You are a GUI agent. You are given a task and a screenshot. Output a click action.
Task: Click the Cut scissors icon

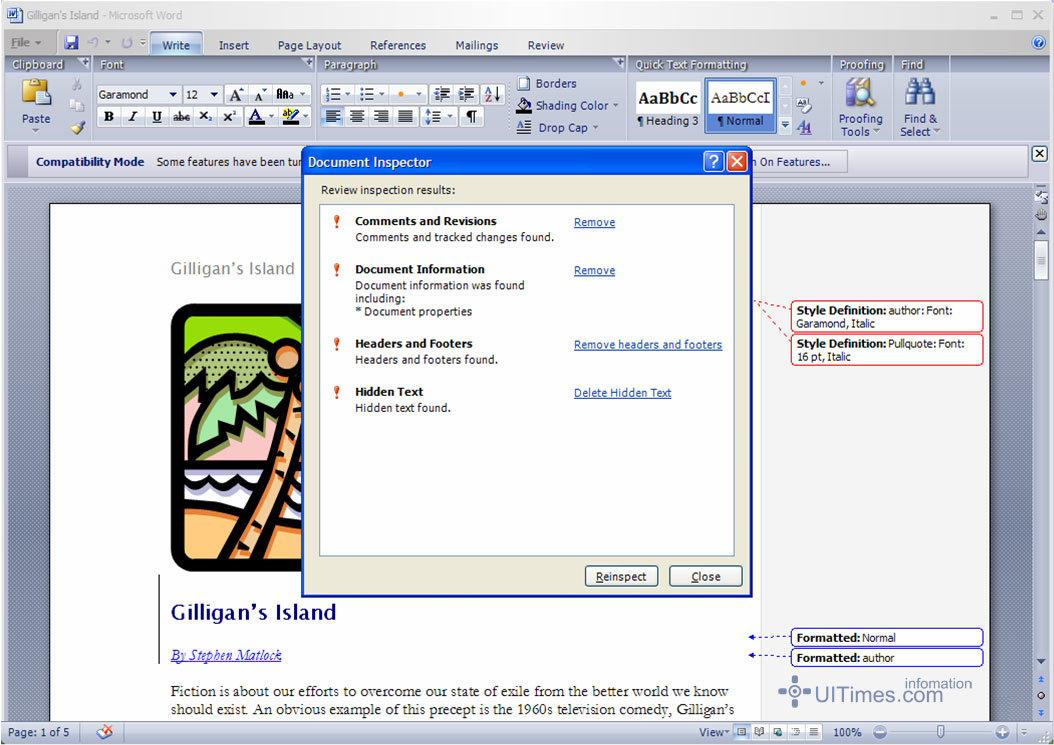pyautogui.click(x=77, y=85)
